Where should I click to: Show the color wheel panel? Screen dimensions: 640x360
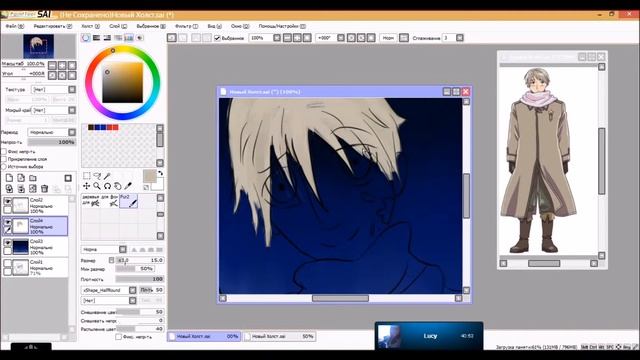tap(86, 38)
